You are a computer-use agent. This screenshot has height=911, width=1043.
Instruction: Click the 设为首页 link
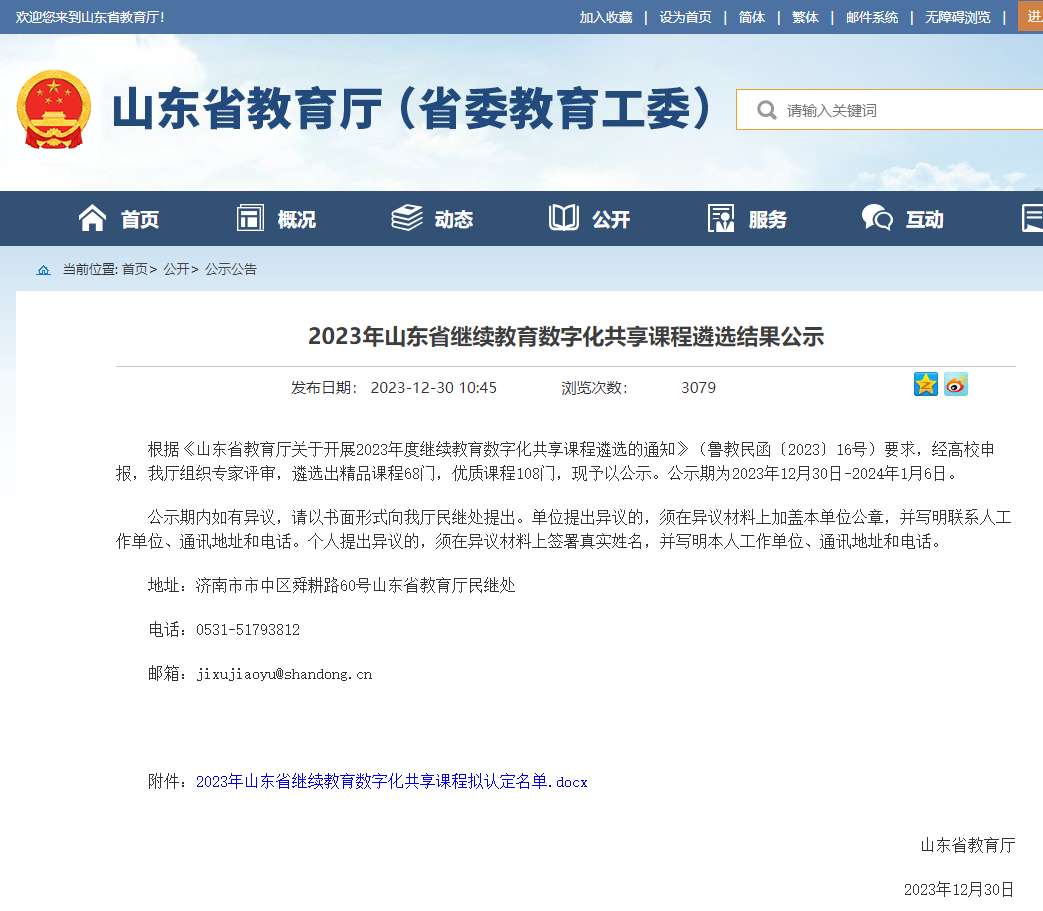coord(686,17)
